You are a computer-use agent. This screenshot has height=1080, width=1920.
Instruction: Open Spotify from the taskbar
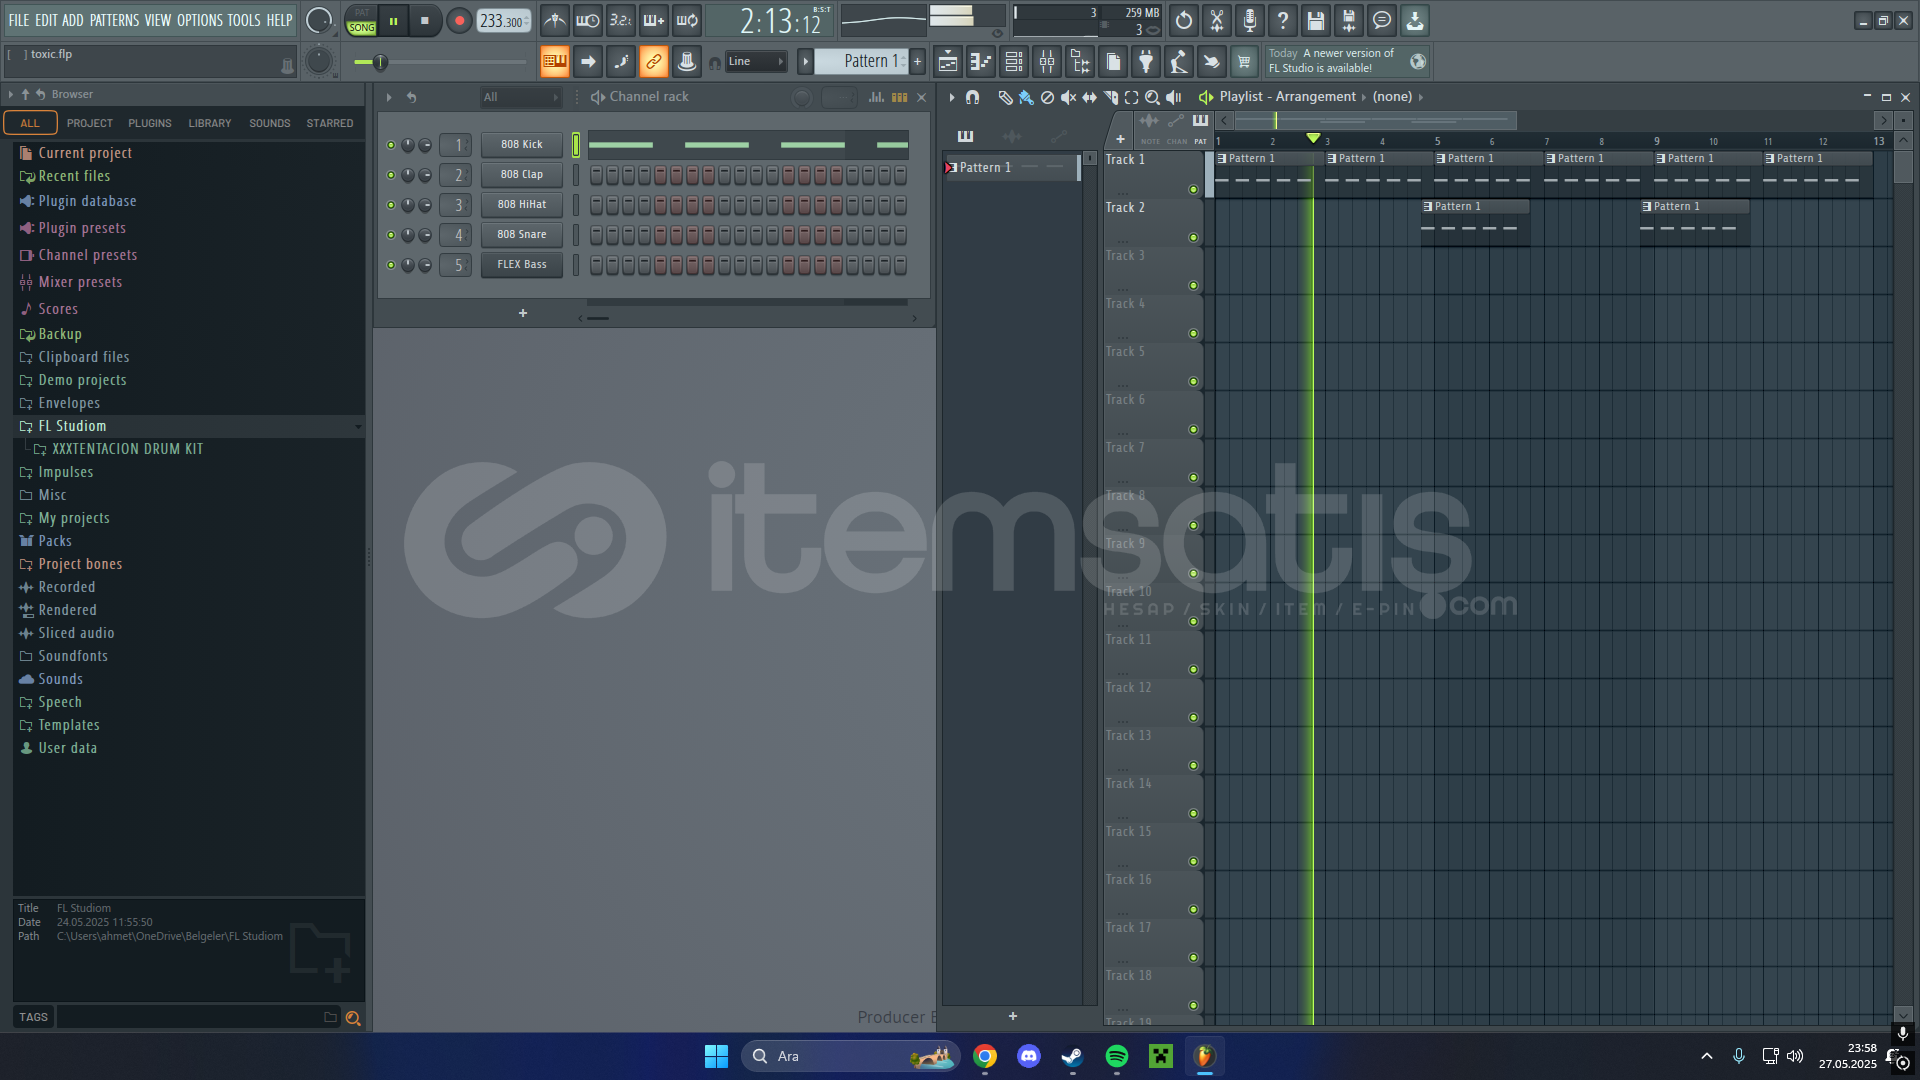[1117, 1056]
